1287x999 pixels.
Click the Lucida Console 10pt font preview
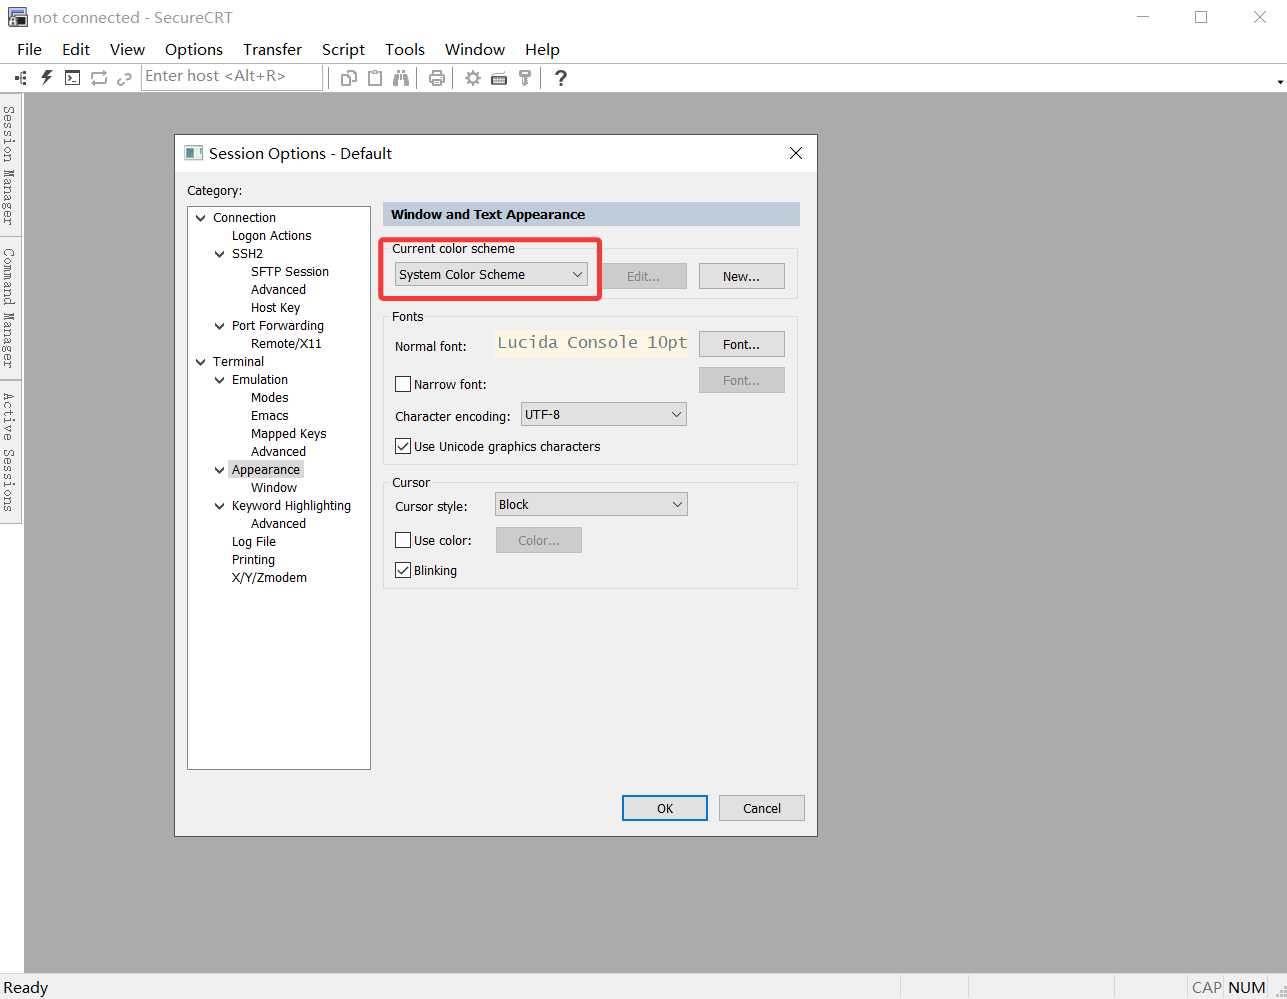(x=592, y=343)
